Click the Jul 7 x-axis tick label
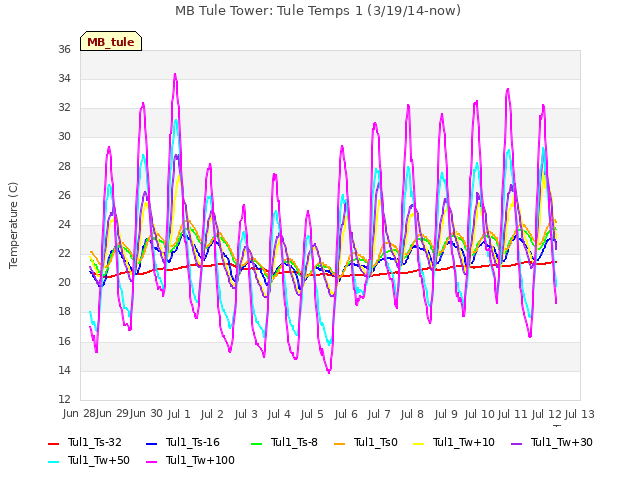 [x=379, y=414]
